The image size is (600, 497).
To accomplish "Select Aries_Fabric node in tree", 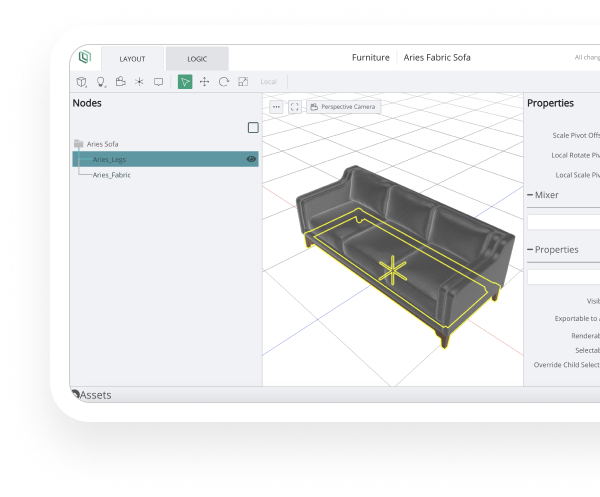I will point(112,175).
